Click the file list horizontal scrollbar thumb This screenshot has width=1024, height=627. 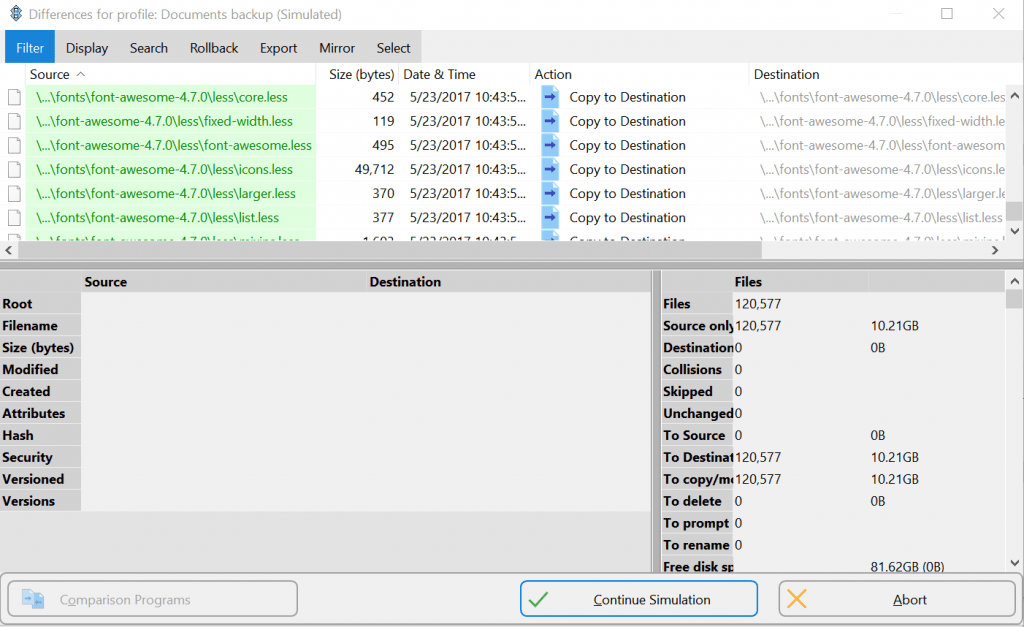coord(390,250)
